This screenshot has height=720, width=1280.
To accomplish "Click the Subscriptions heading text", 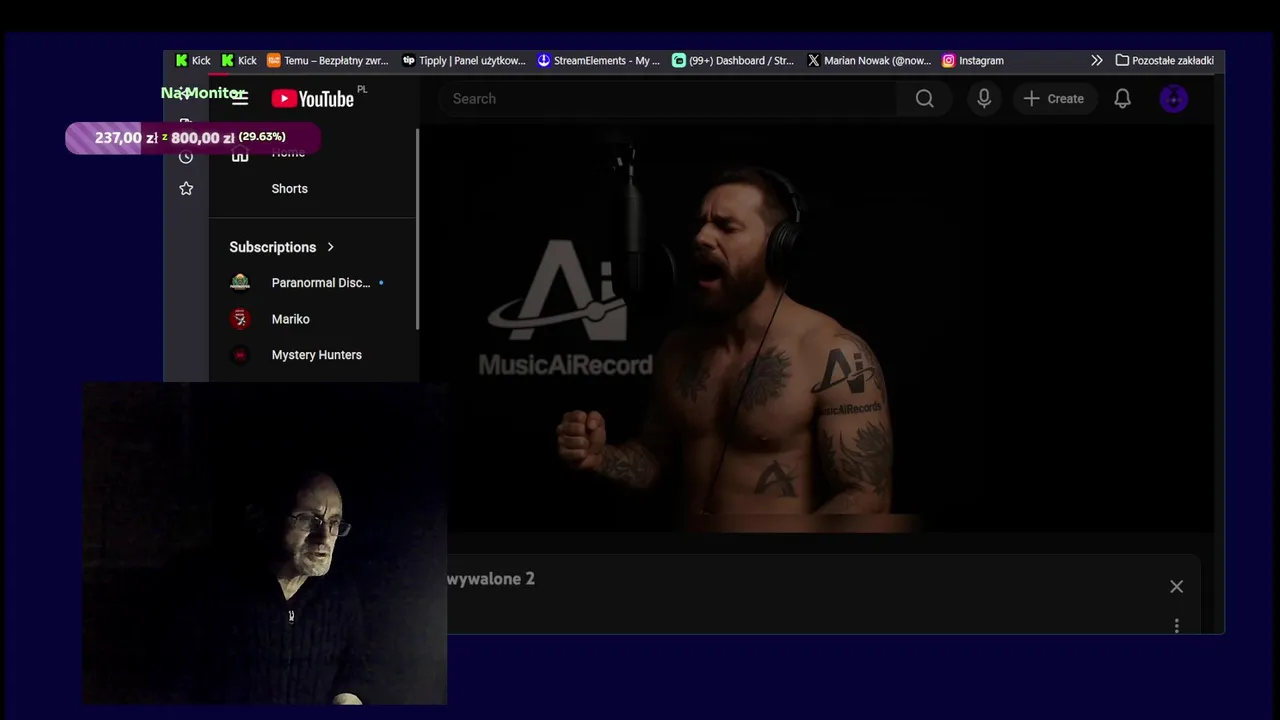I will point(272,247).
